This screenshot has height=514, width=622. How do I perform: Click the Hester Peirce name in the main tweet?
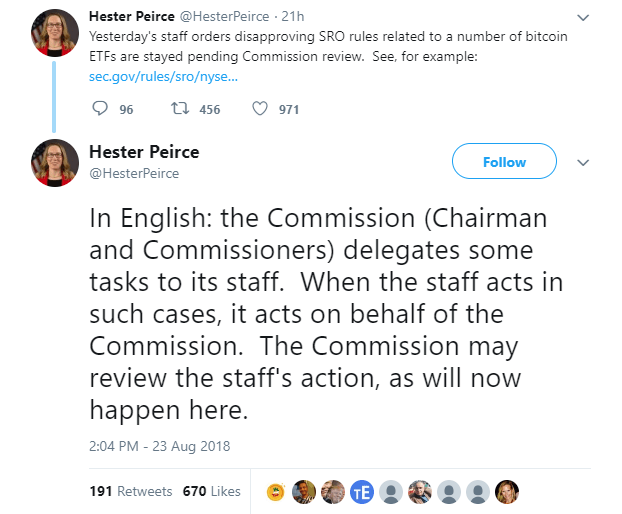[x=144, y=152]
